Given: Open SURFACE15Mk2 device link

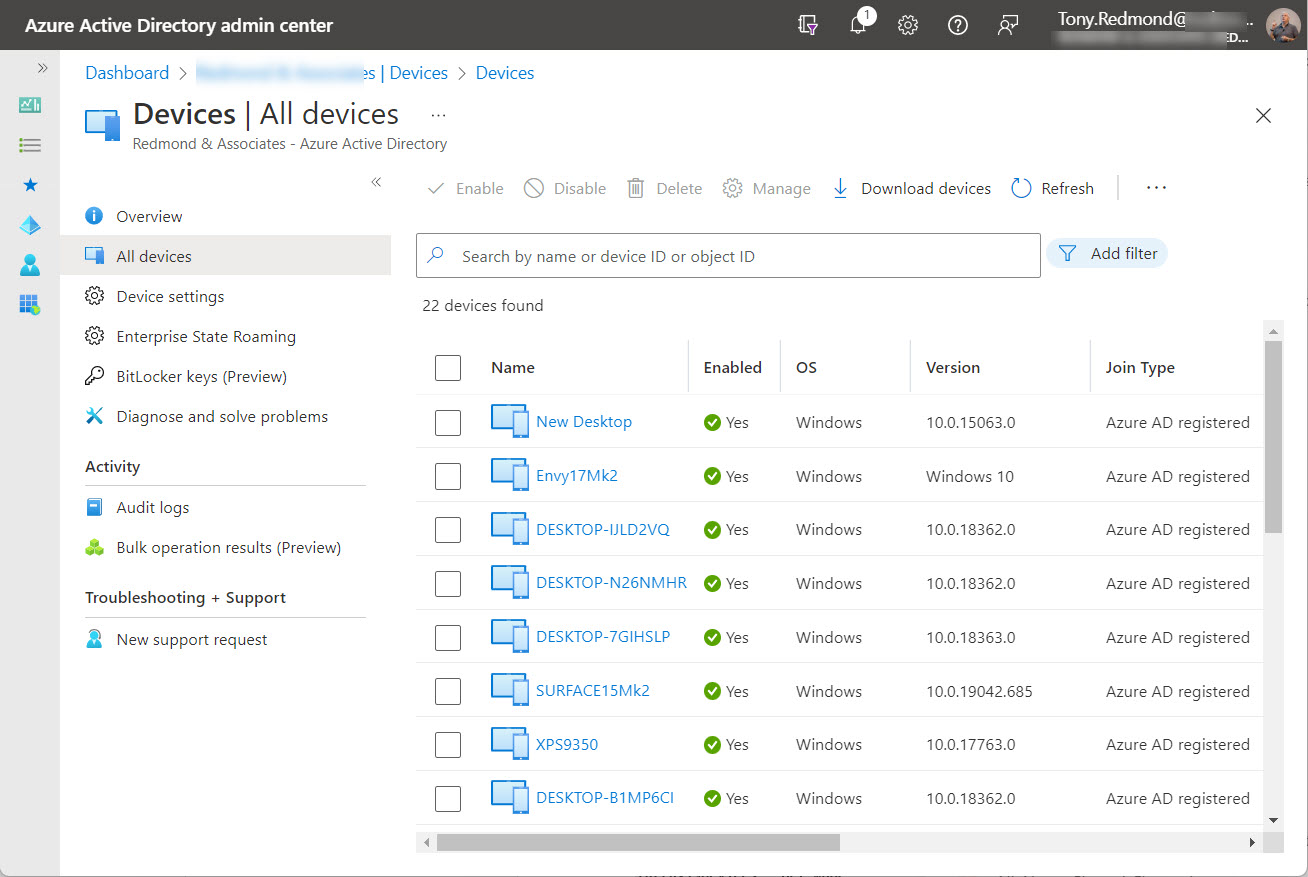Looking at the screenshot, I should click(593, 691).
